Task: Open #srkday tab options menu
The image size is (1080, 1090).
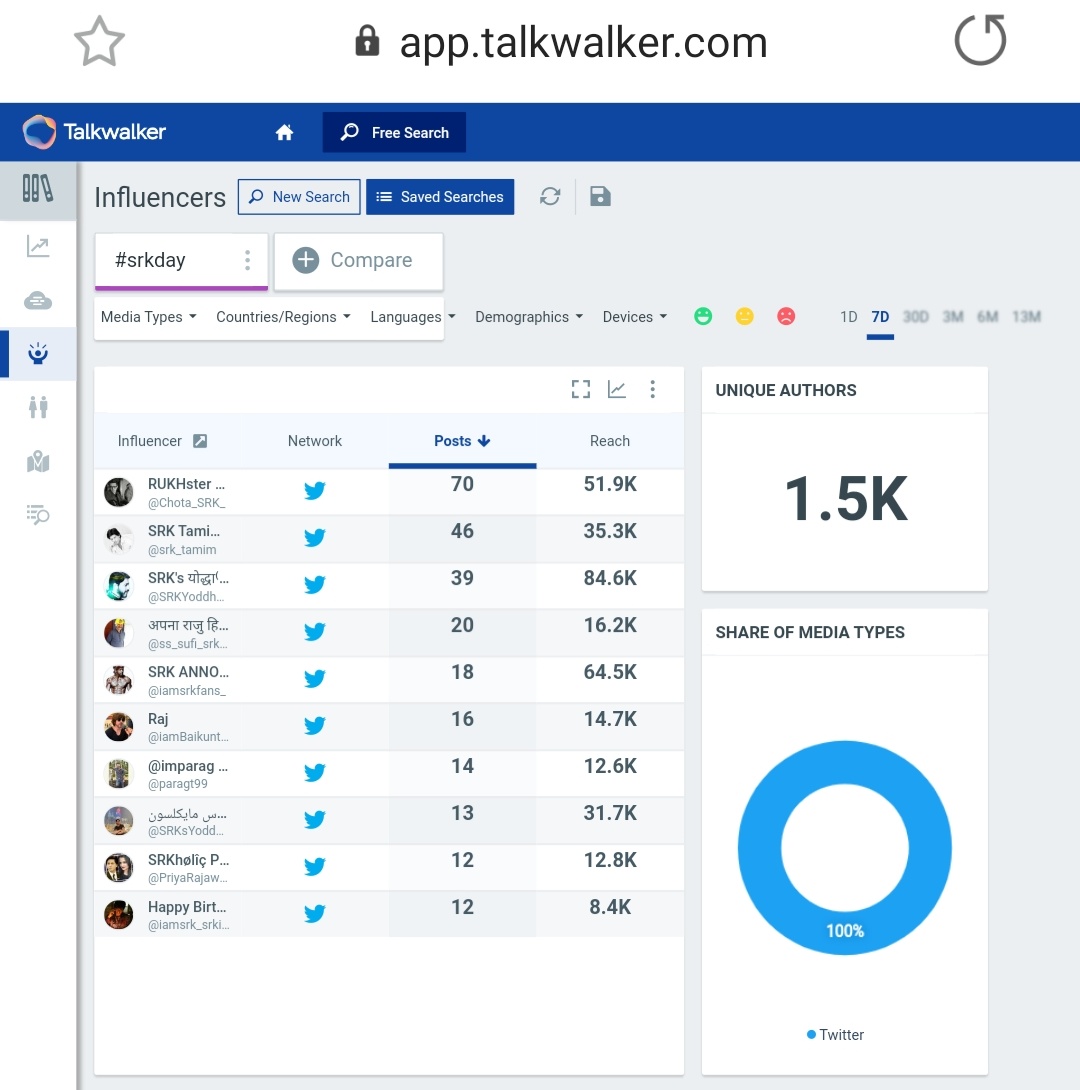Action: point(247,260)
